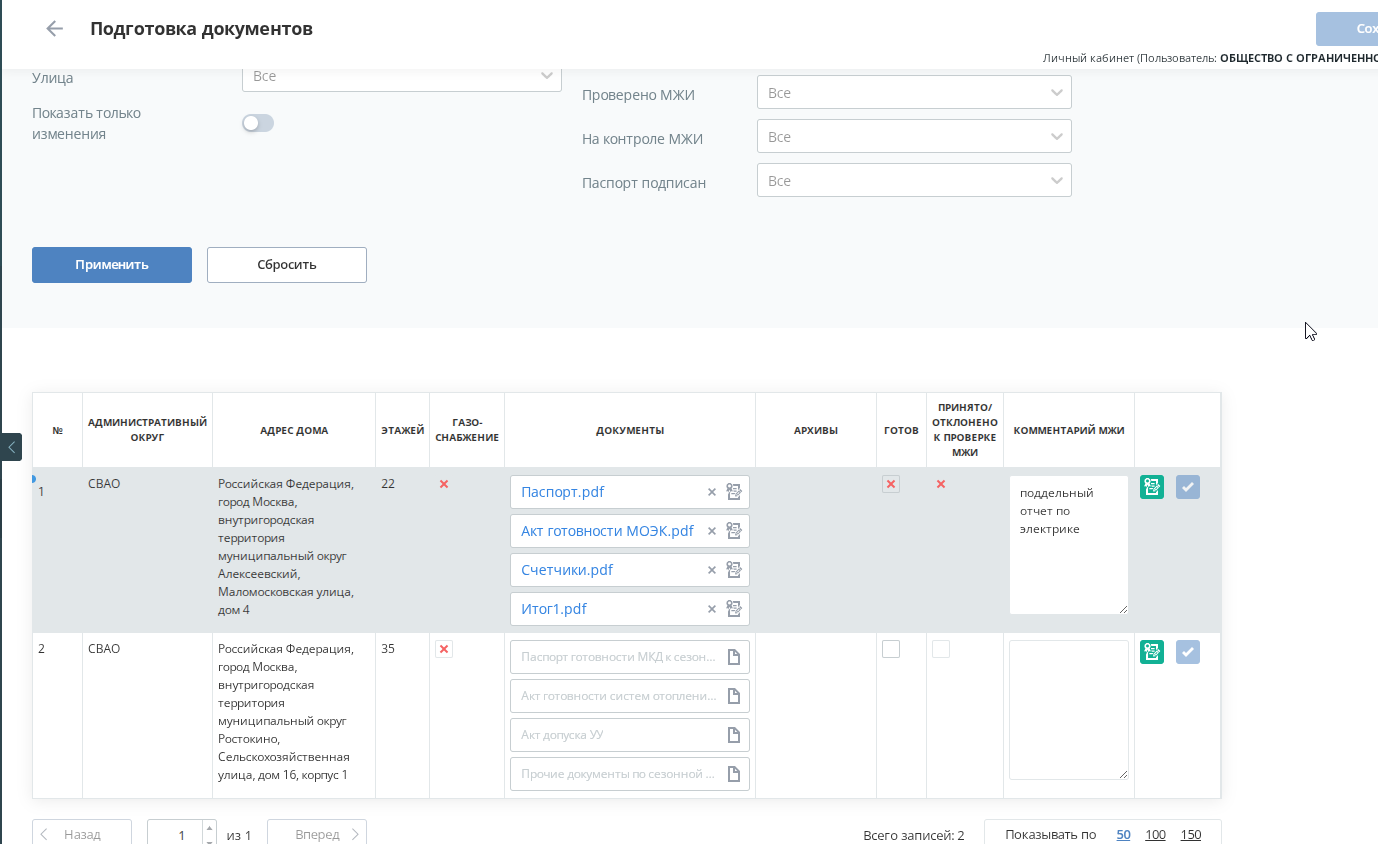Click the МЖИ comment text area in row 2
This screenshot has height=844, width=1378.
point(1069,710)
